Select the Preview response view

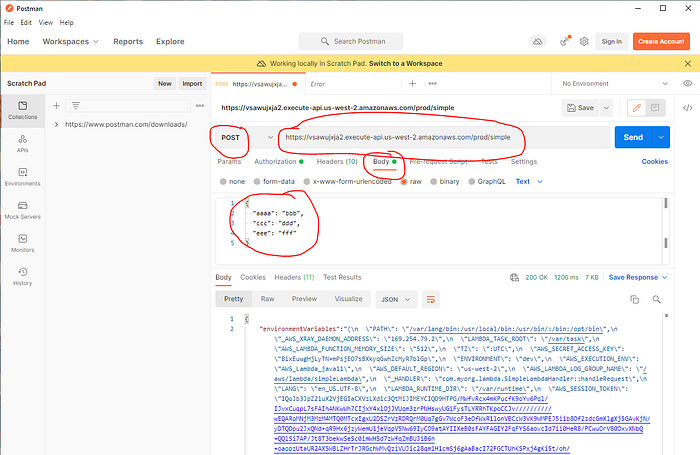(x=304, y=299)
